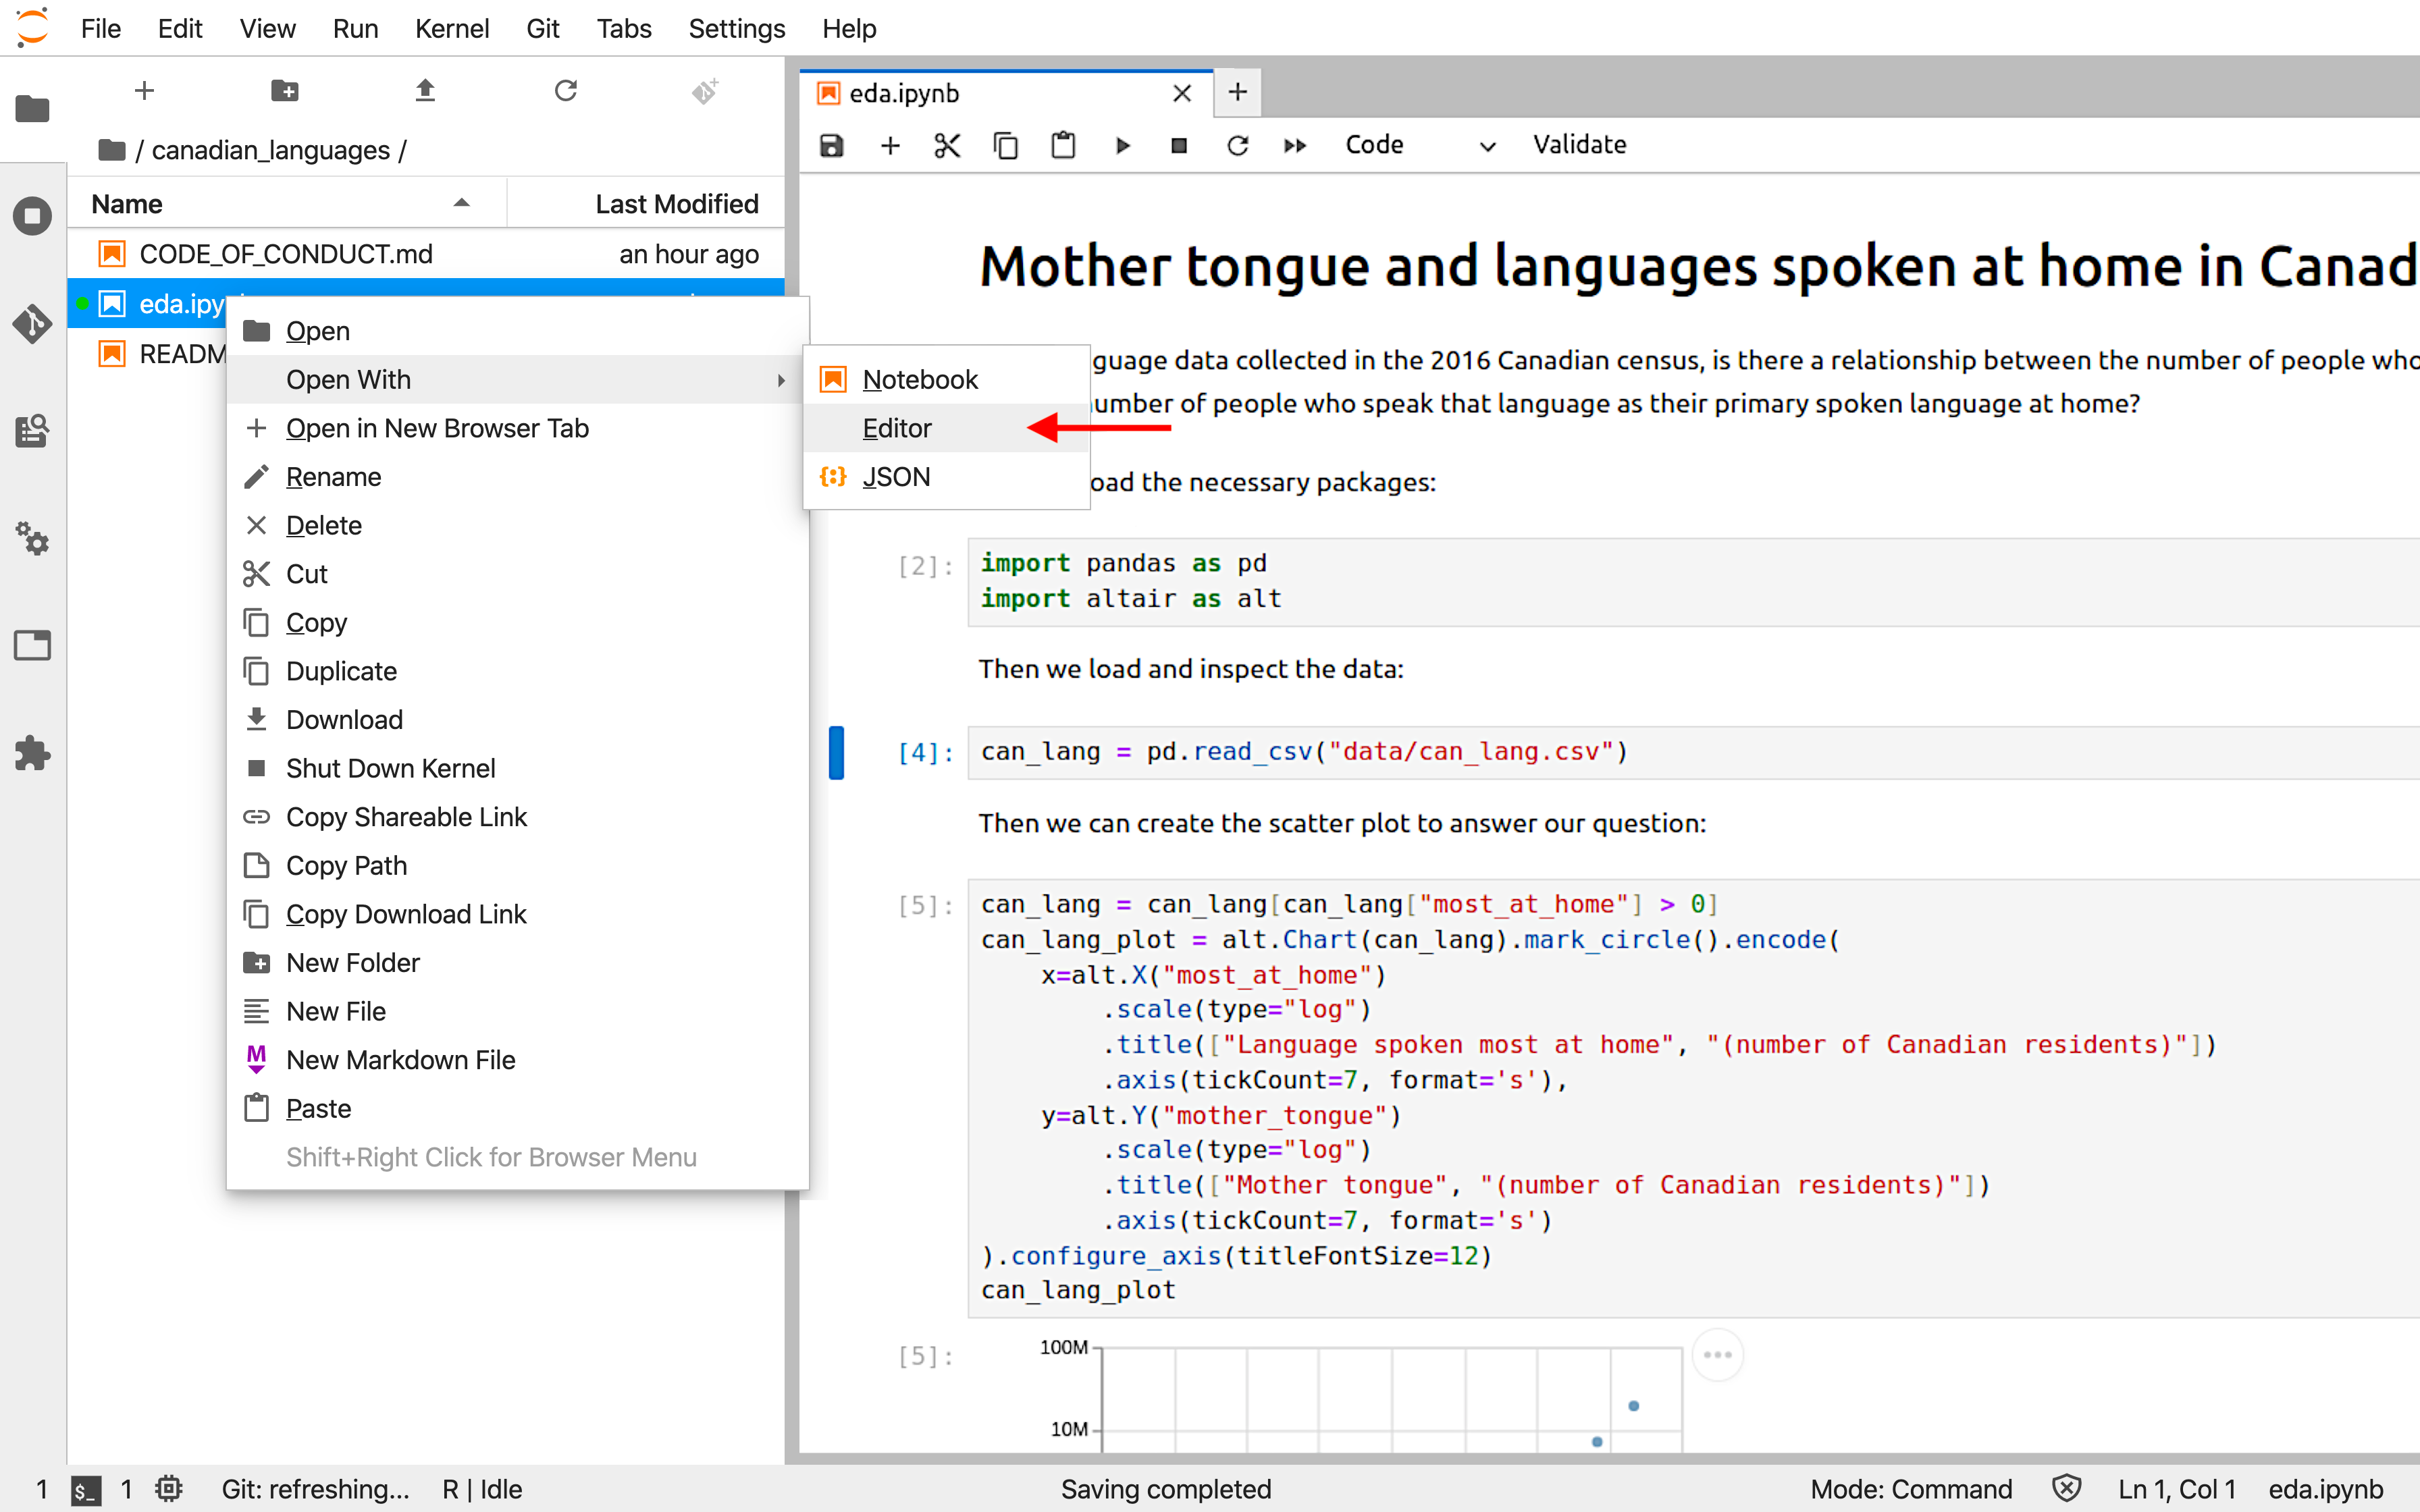This screenshot has width=2420, height=1512.
Task: Choose Notebook from Open With submenu
Action: (x=945, y=380)
